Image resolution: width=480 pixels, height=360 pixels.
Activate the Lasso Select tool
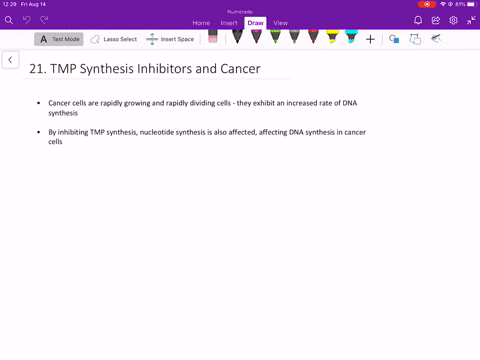point(114,39)
